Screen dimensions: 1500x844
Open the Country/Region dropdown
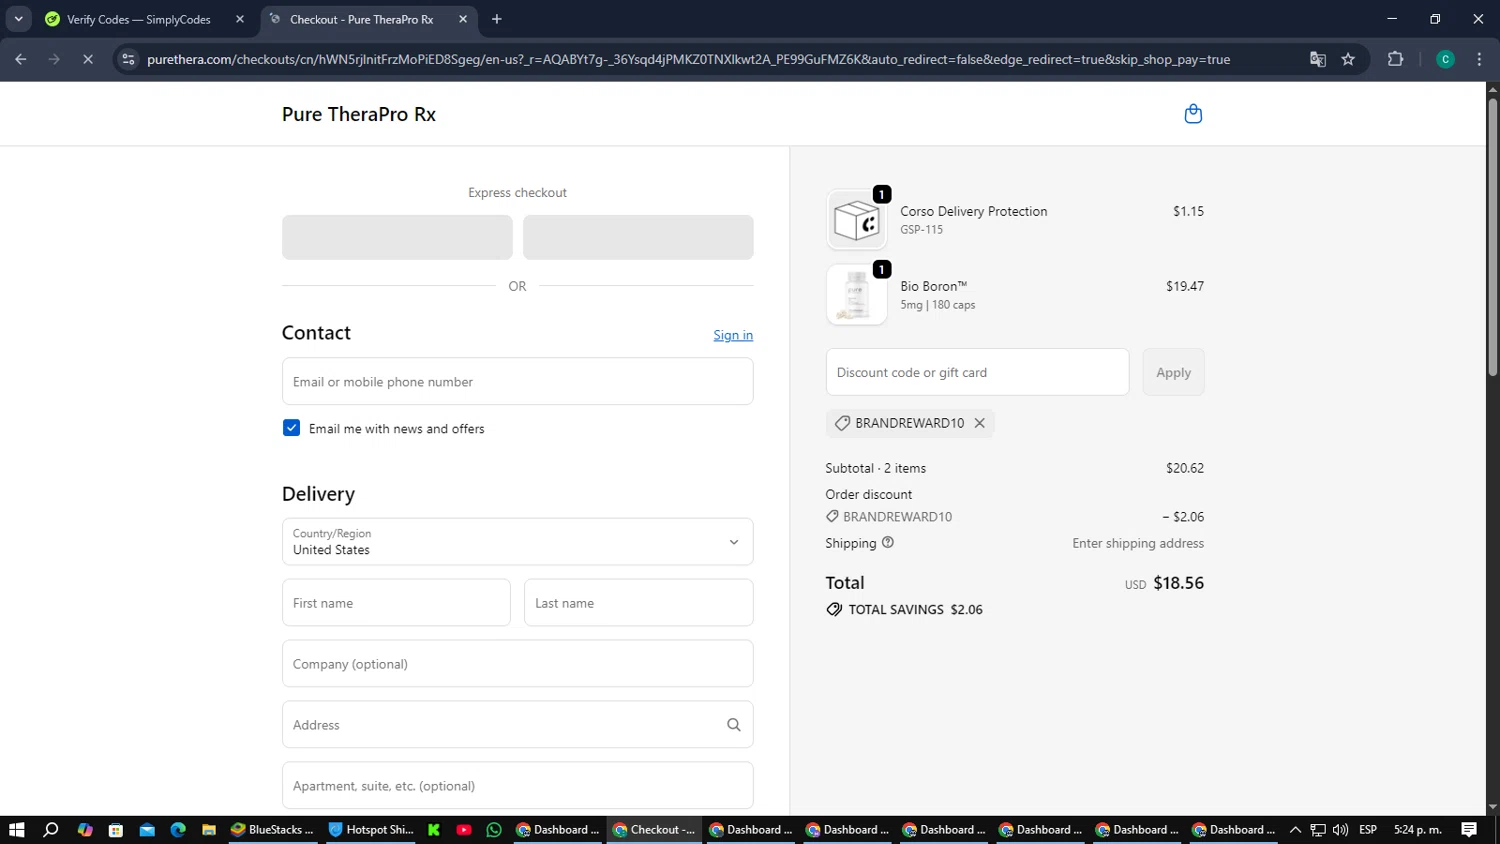[x=517, y=542]
